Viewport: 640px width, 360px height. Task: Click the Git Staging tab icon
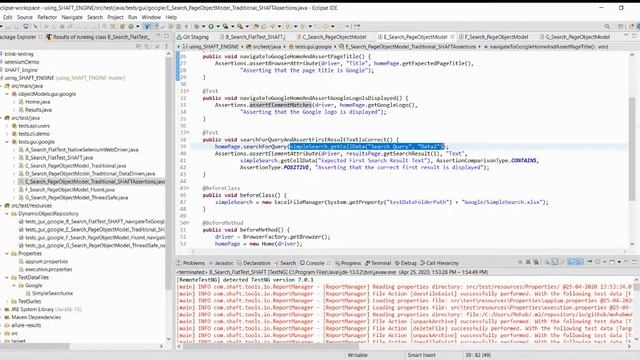[179, 37]
